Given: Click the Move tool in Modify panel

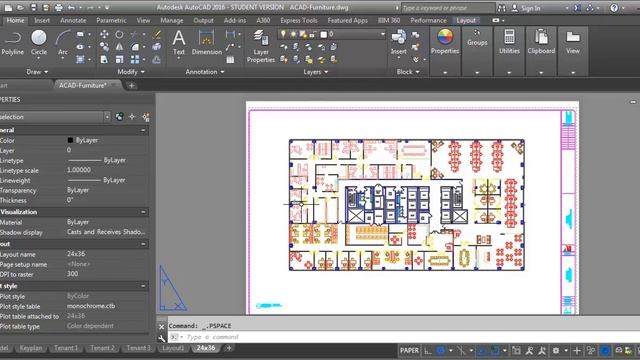Looking at the screenshot, I should (104, 34).
